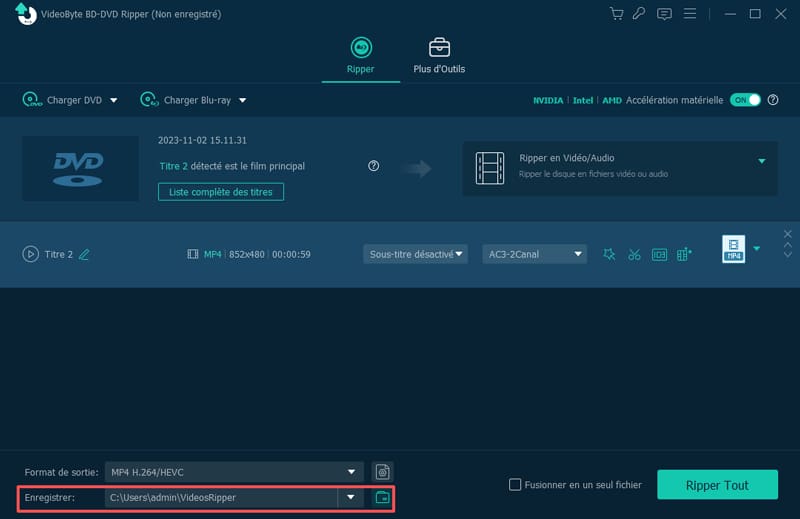The image size is (800, 519).
Task: Click the output folder browse icon
Action: click(381, 497)
